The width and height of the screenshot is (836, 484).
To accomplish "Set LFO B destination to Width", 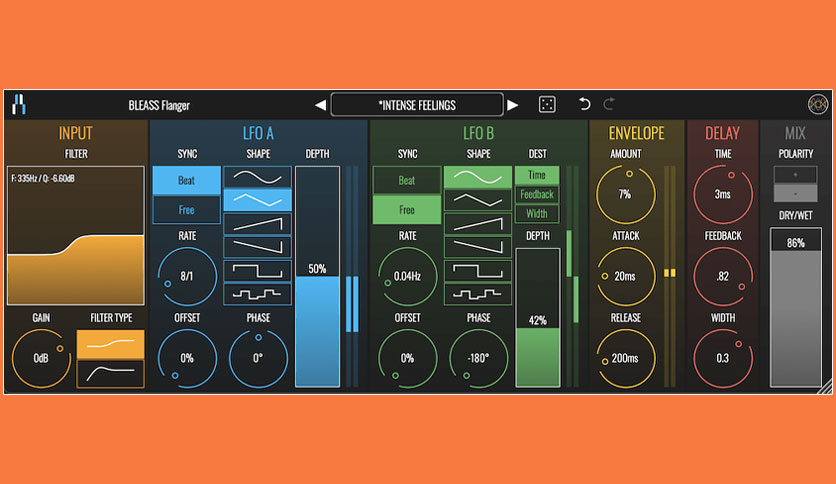I will coord(537,214).
